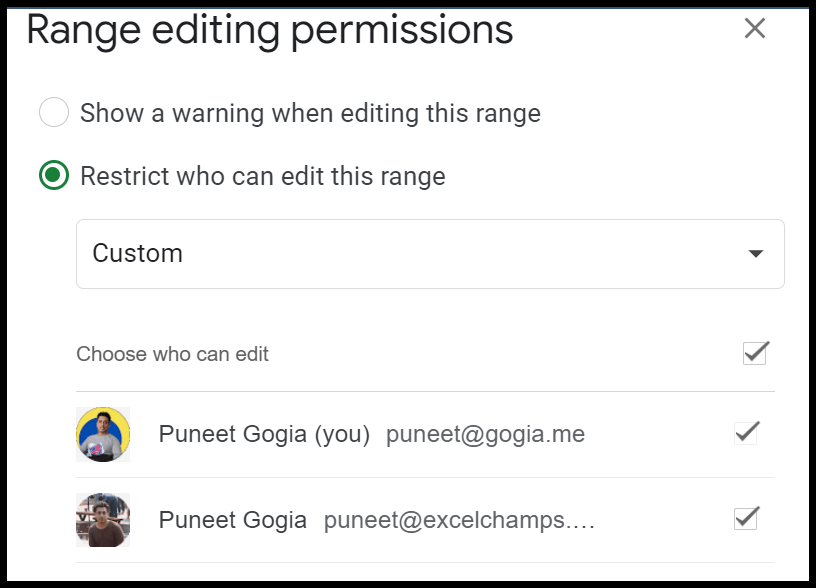This screenshot has width=816, height=588.
Task: Toggle checkbox for puneet@gogia.me
Action: point(746,433)
